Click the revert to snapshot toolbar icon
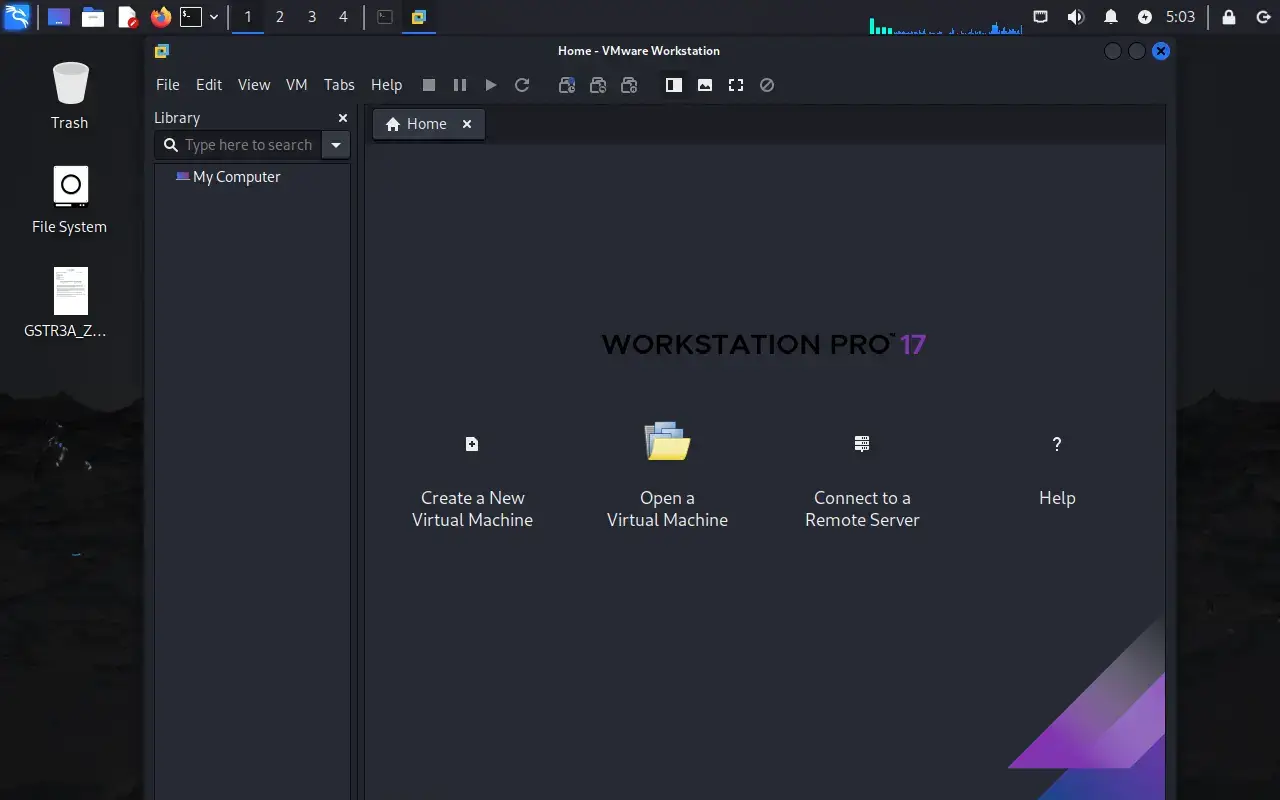 coord(598,85)
